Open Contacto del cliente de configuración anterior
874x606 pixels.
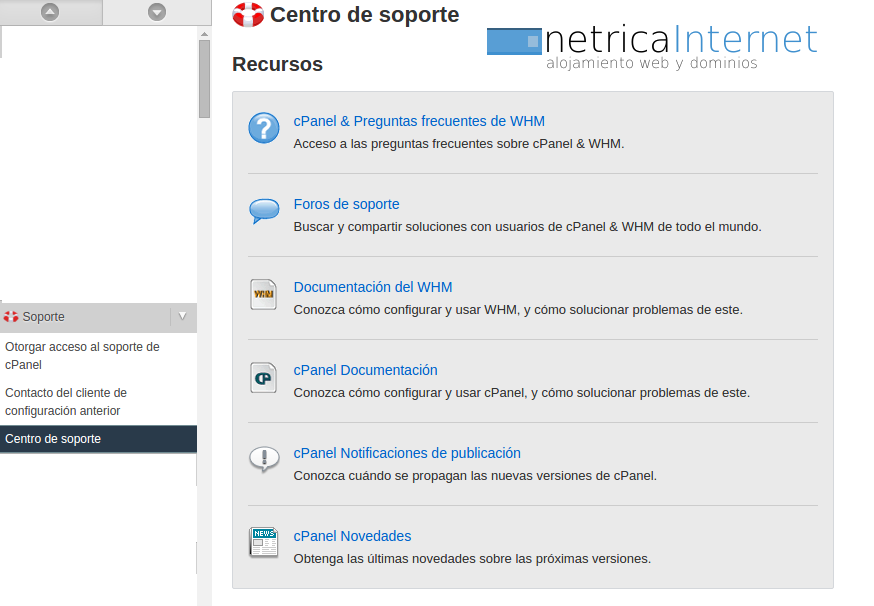[x=66, y=402]
